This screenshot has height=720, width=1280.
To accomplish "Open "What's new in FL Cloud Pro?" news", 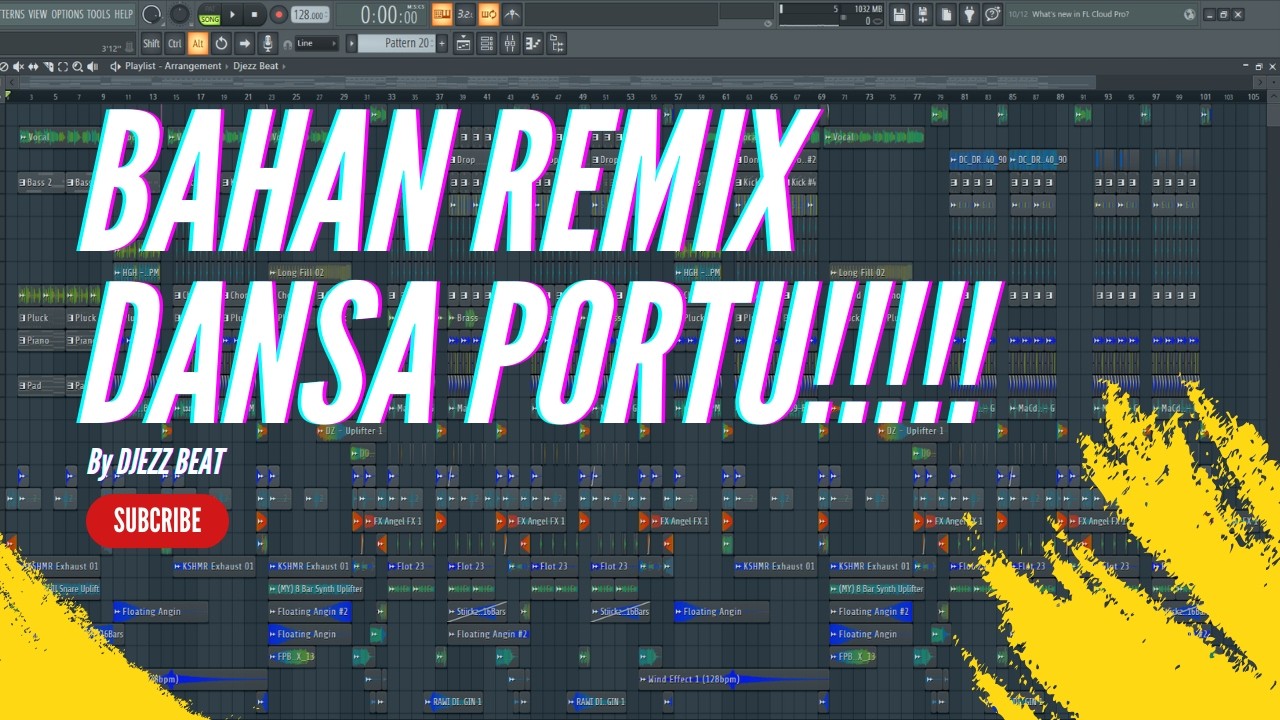I will 1080,14.
